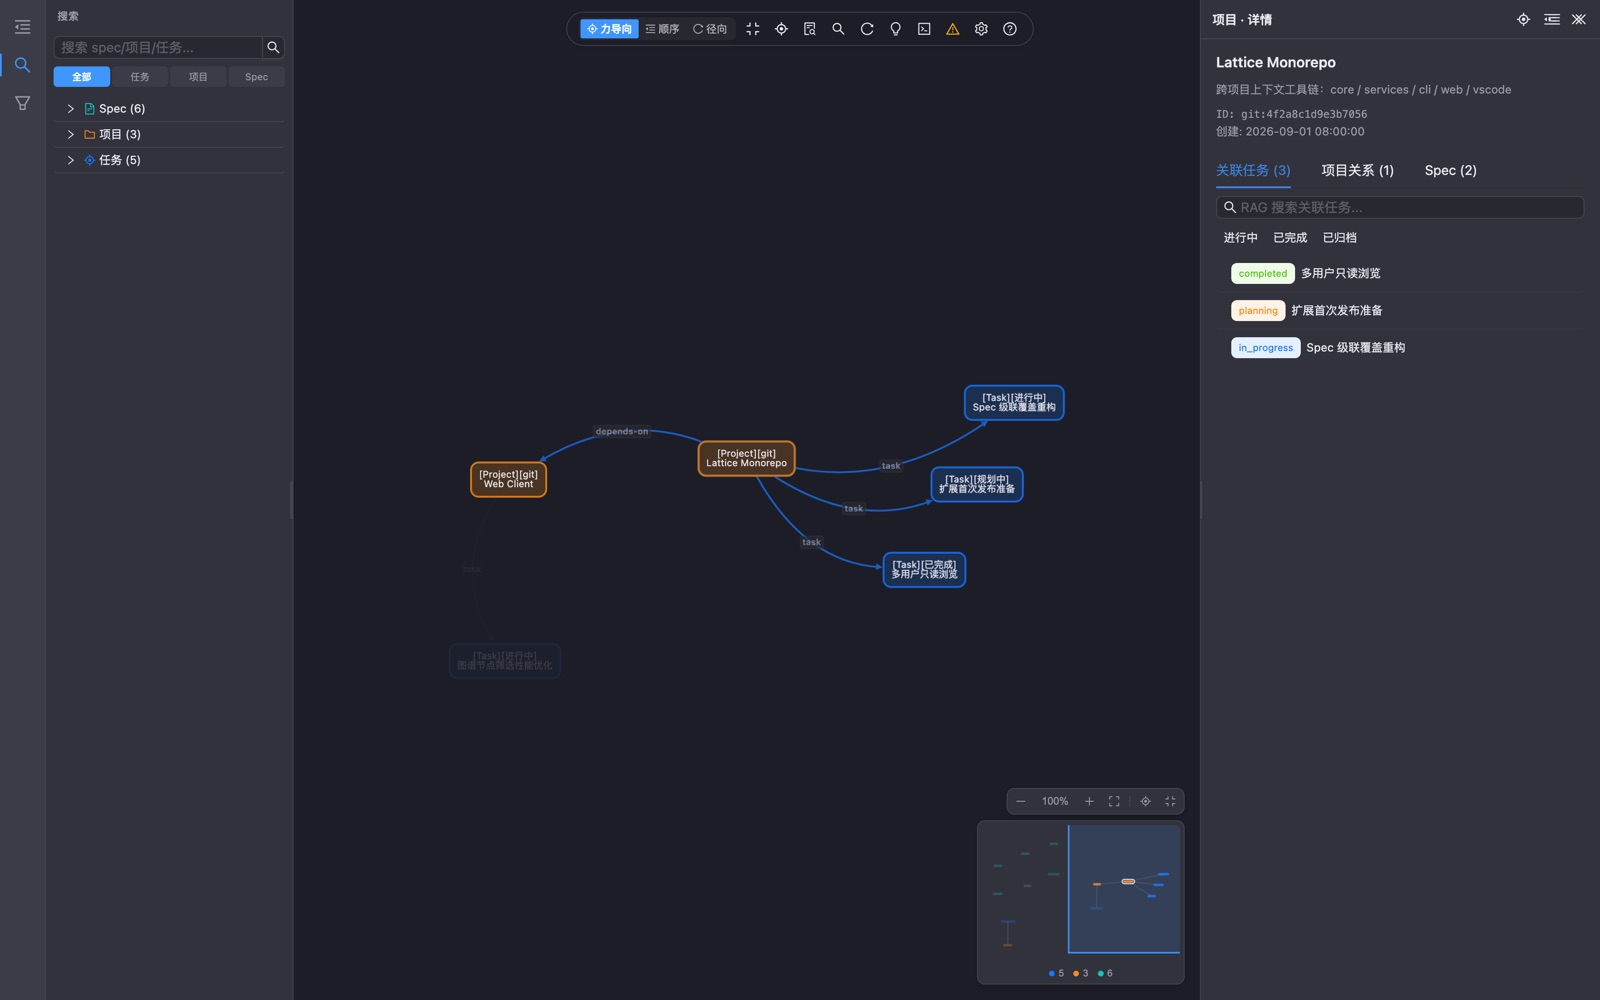Viewport: 1600px width, 1000px height.
Task: Click the magnifier search icon in top toolbar
Action: pyautogui.click(x=838, y=29)
